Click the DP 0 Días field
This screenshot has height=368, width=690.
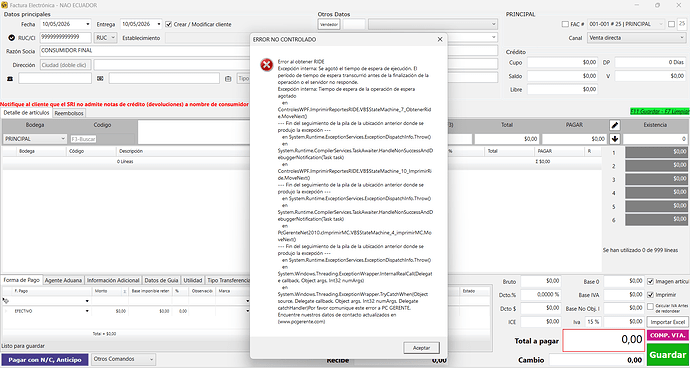pos(650,63)
